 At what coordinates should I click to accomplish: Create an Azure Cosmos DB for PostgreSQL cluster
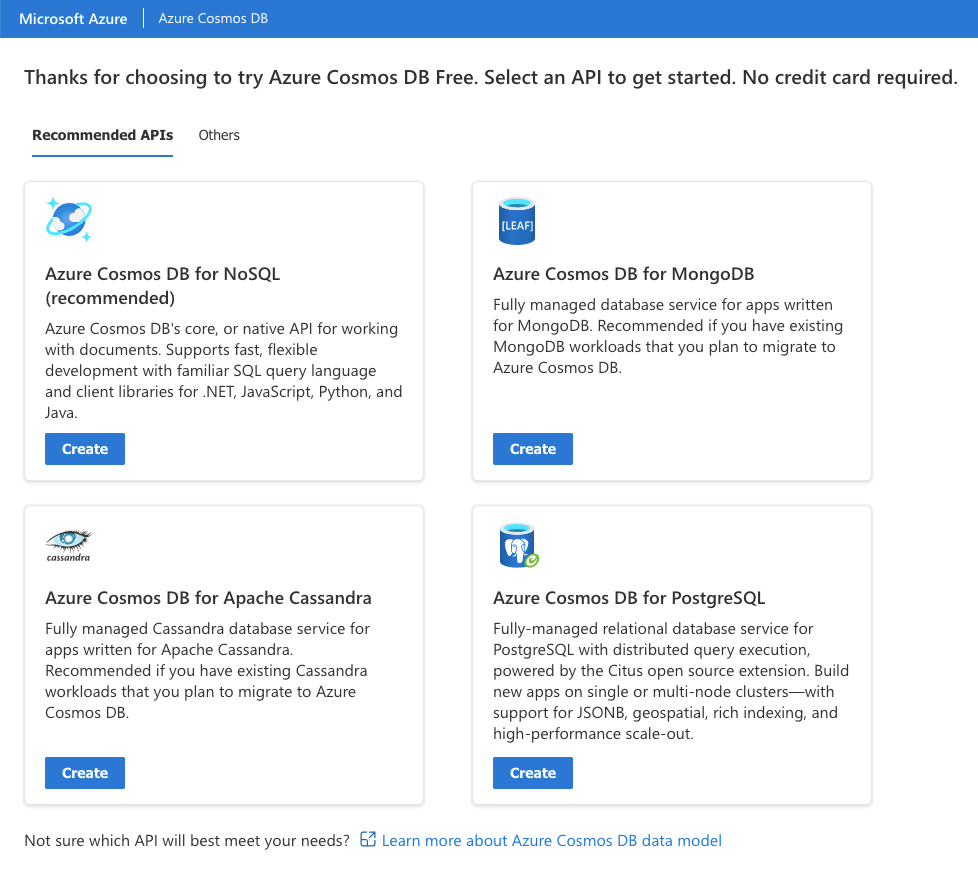[x=533, y=773]
